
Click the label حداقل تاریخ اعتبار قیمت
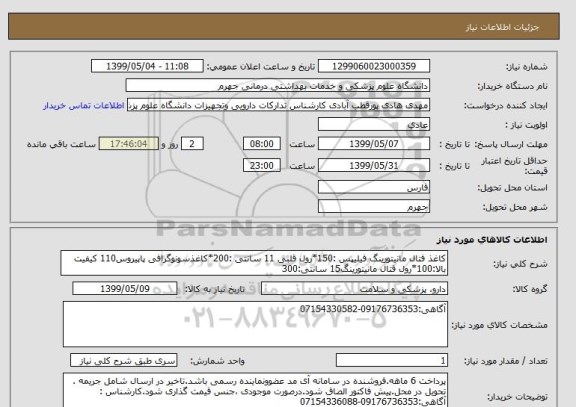[x=514, y=166]
